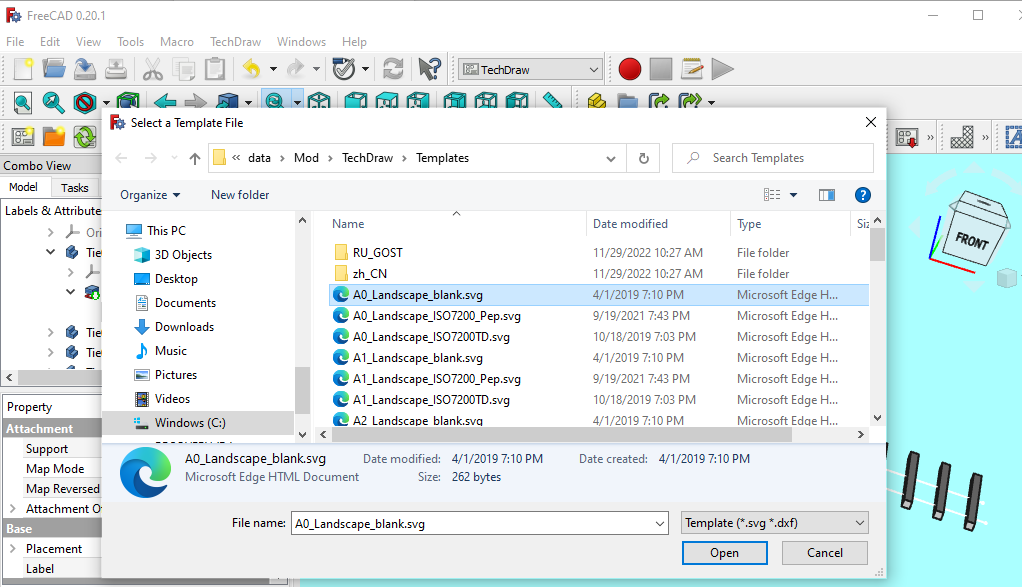Switch to the Model tab
Screen dimensions: 1022x587
[x=23, y=187]
